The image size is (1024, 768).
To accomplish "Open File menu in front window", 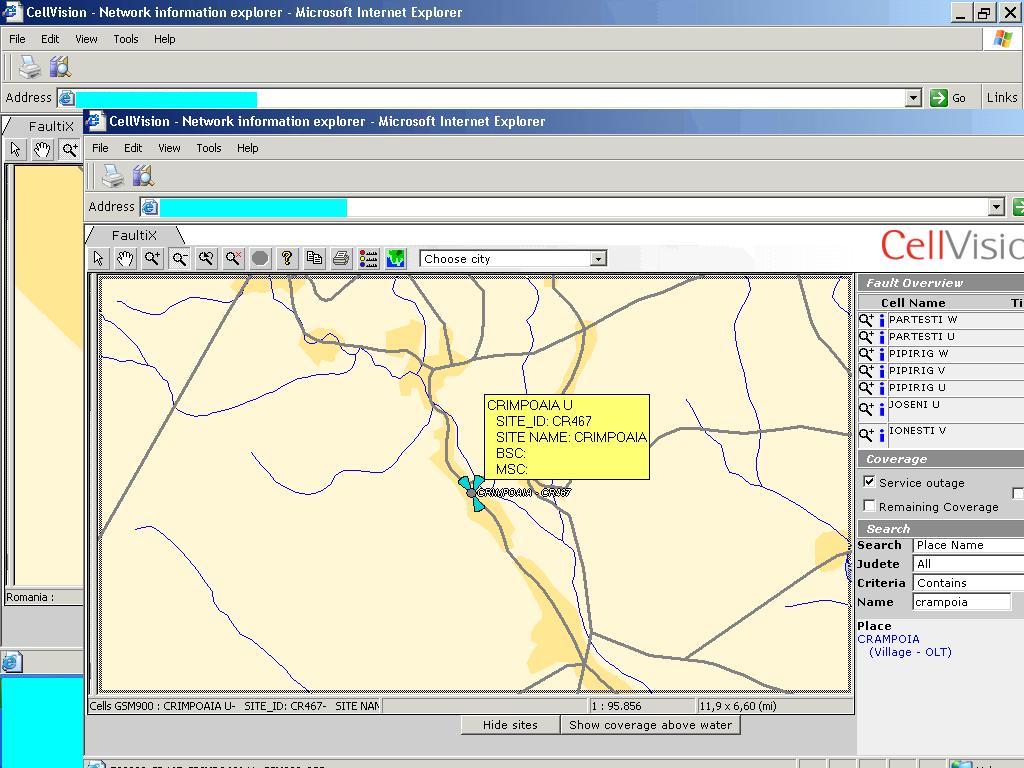I will pos(100,148).
